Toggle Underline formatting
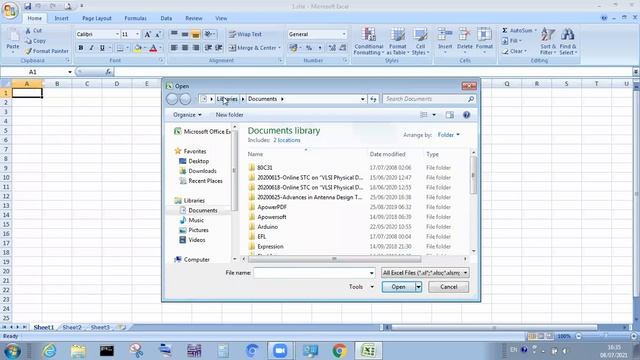 (102, 48)
